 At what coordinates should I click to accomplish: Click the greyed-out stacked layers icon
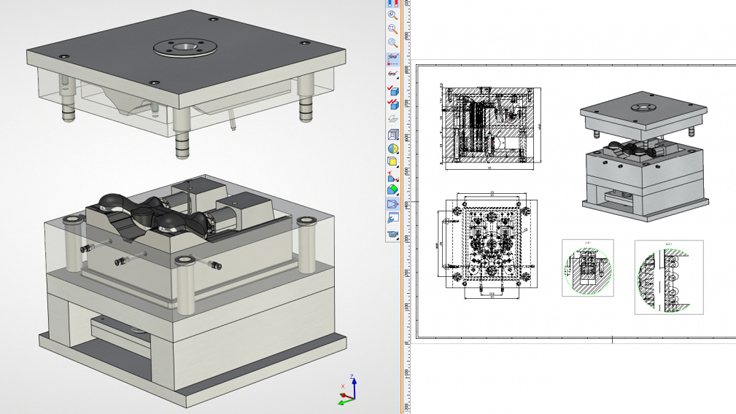click(393, 119)
